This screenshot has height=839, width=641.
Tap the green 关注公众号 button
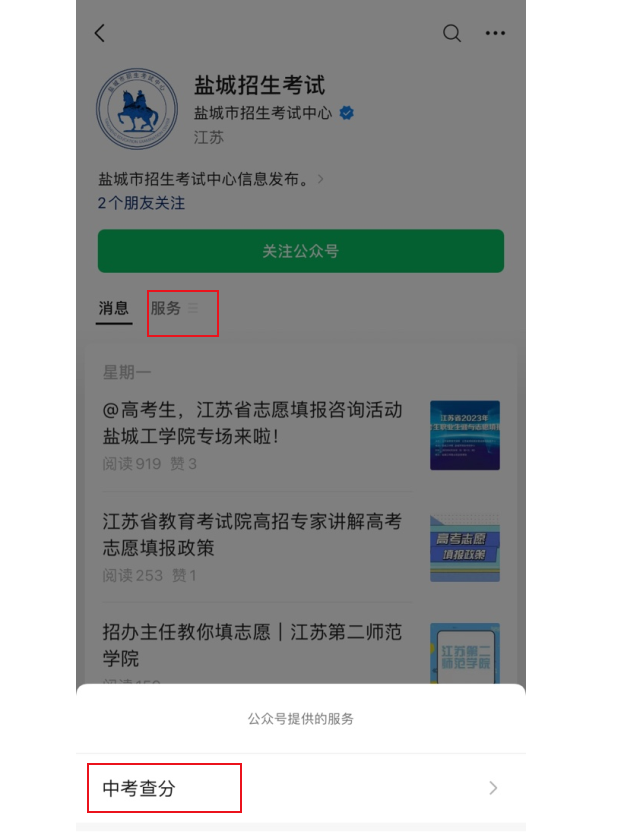tap(301, 251)
